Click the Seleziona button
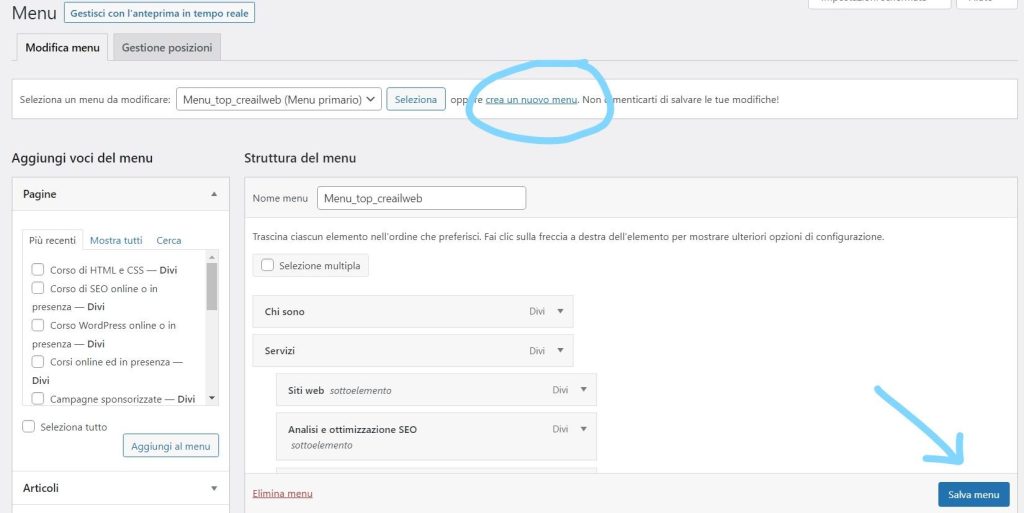The width and height of the screenshot is (1024, 513). (416, 100)
